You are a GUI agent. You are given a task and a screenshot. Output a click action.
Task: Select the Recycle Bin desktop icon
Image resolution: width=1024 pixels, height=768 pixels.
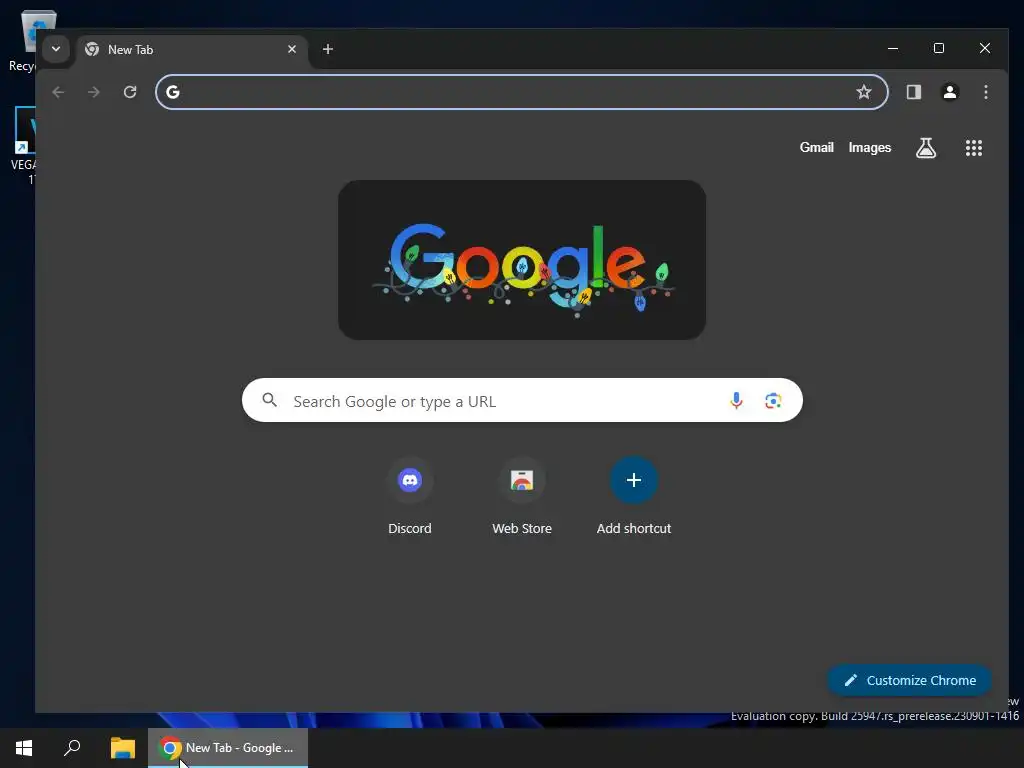(x=22, y=40)
